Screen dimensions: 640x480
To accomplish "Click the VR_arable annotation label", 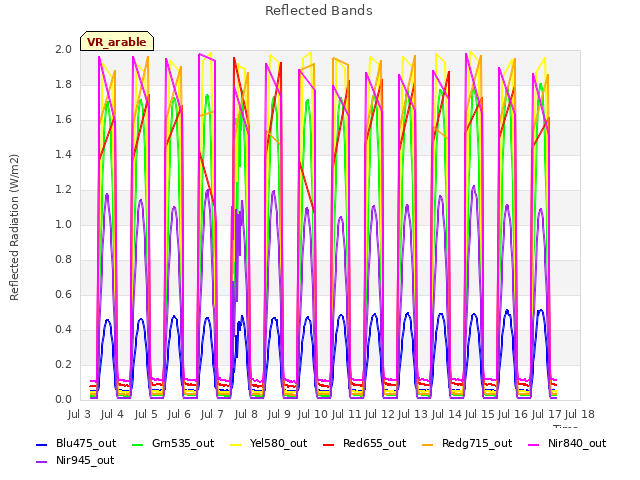I will (117, 42).
